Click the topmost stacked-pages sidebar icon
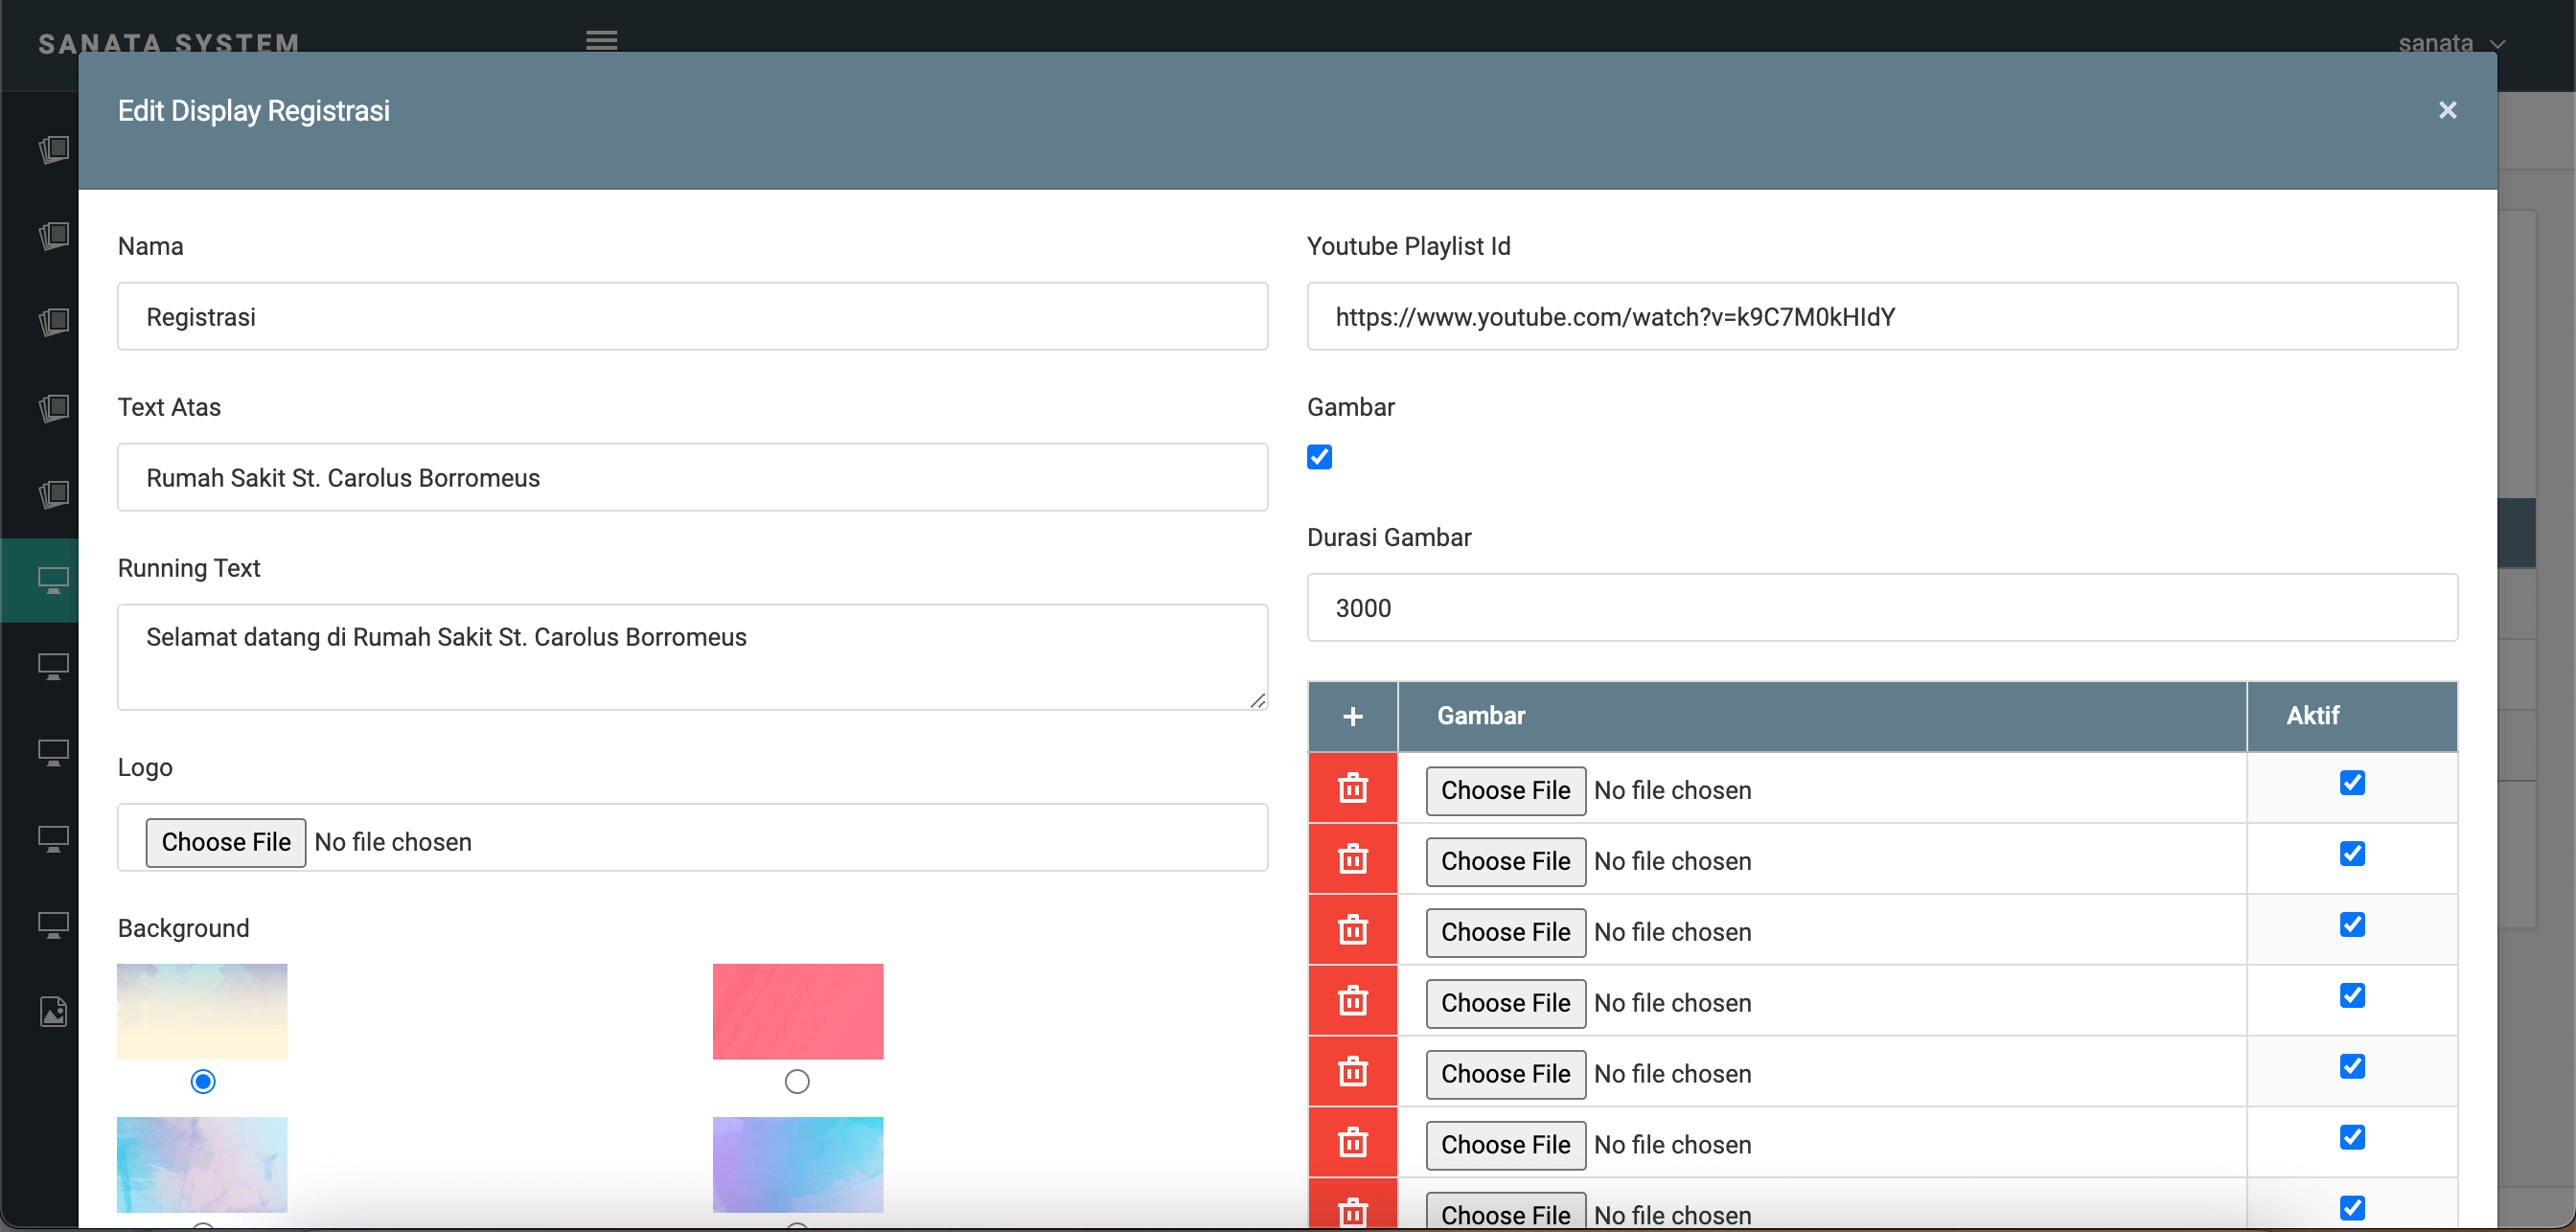The height and width of the screenshot is (1232, 2576). pos(52,150)
